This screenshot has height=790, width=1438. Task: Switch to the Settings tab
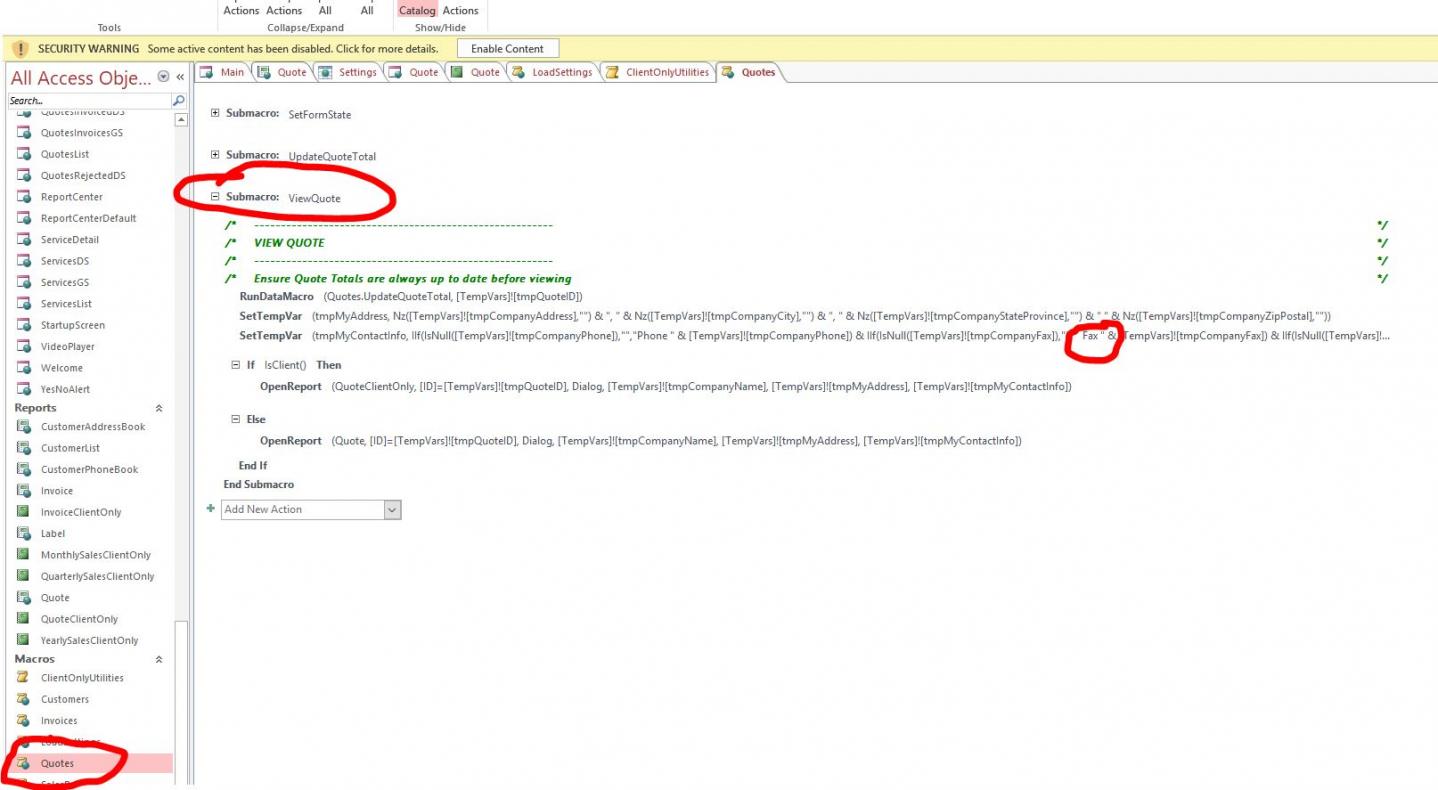click(349, 72)
